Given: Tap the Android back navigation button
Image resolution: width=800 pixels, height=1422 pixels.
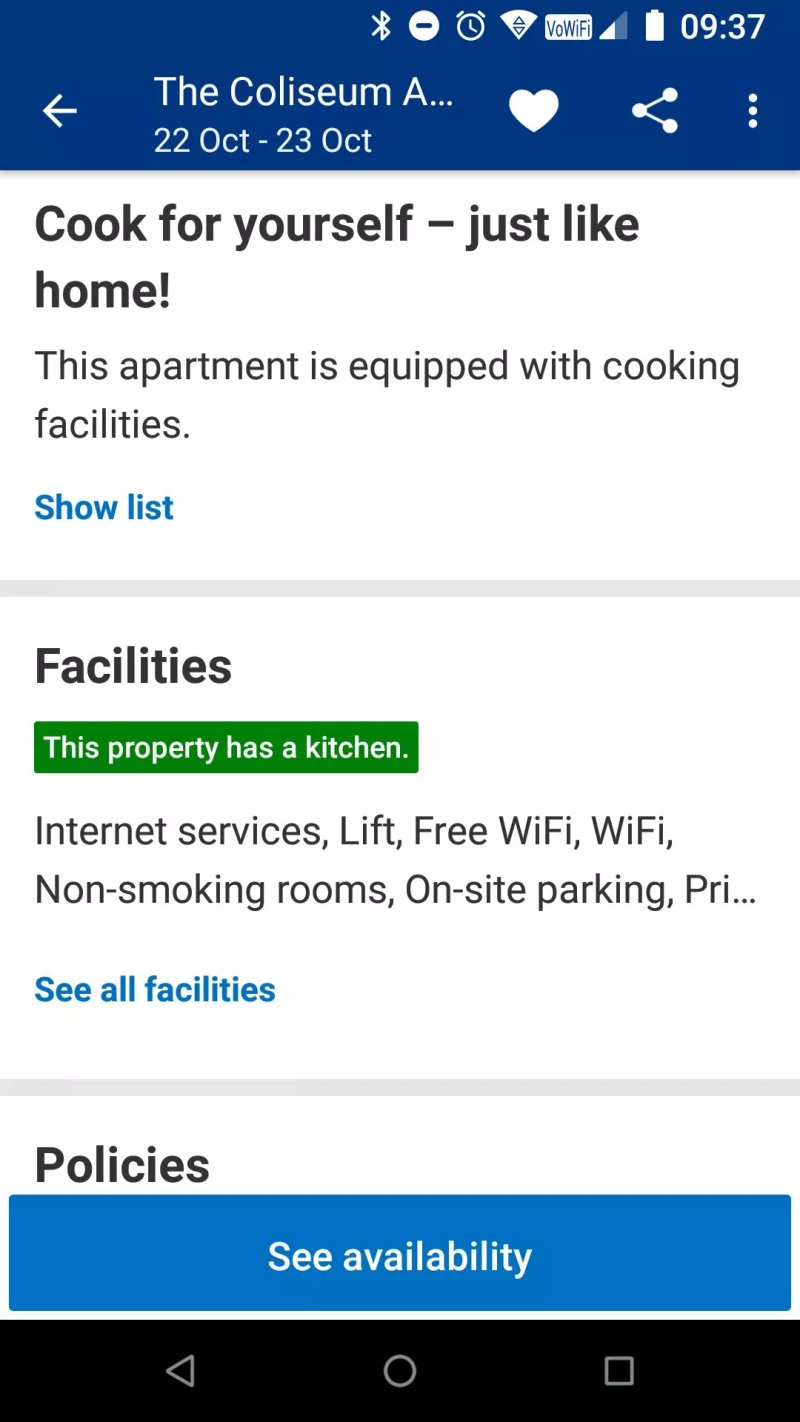Looking at the screenshot, I should [x=180, y=1371].
